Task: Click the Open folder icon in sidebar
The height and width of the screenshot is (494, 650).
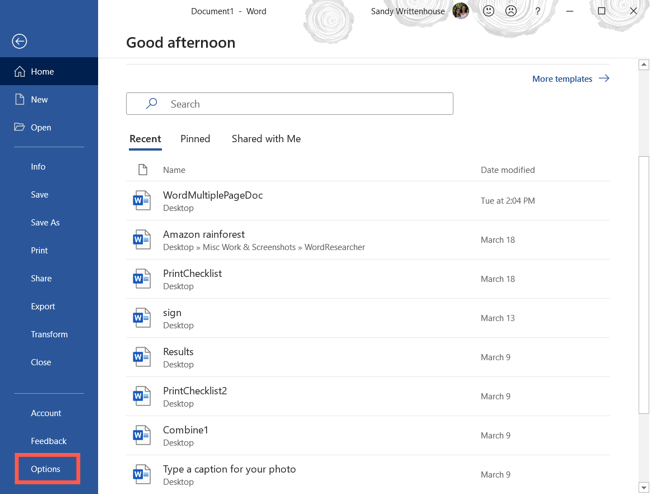Action: point(19,127)
